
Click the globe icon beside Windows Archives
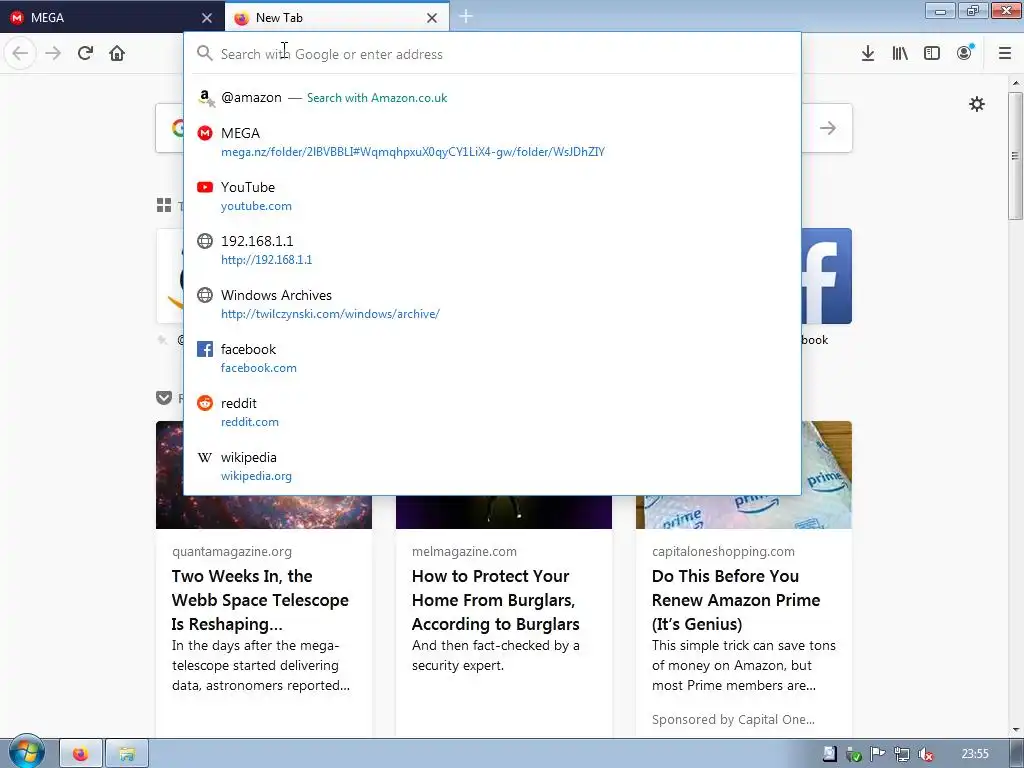coord(205,295)
